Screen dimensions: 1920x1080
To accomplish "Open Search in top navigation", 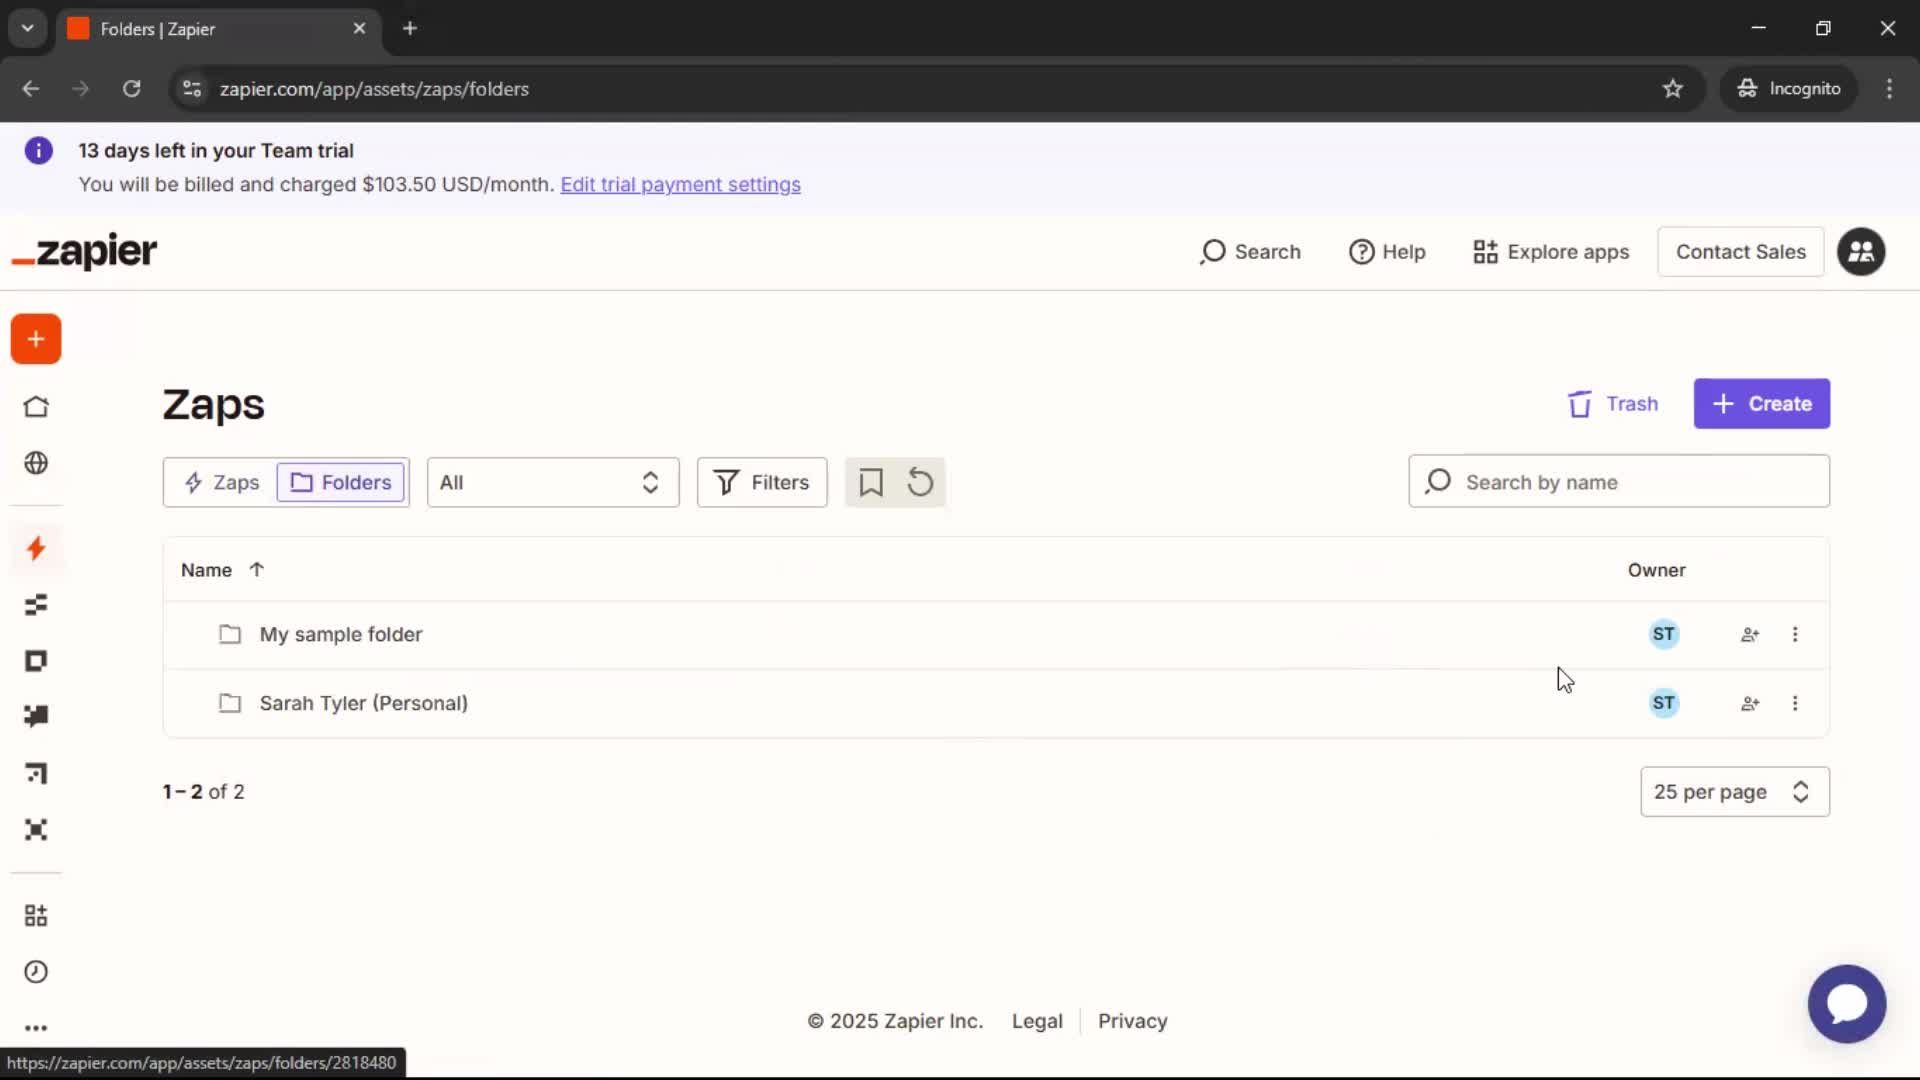I will coord(1250,252).
